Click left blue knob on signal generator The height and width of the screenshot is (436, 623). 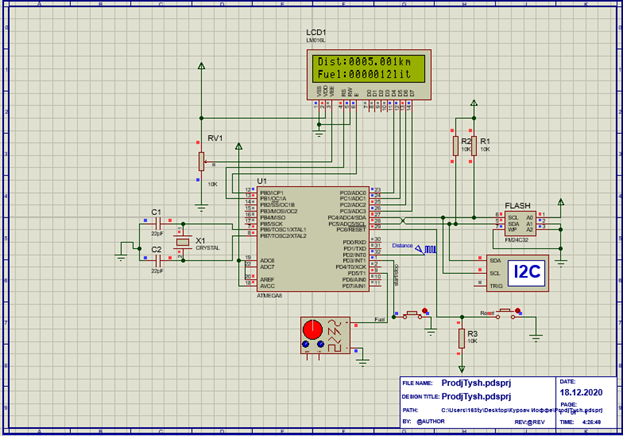[x=306, y=344]
